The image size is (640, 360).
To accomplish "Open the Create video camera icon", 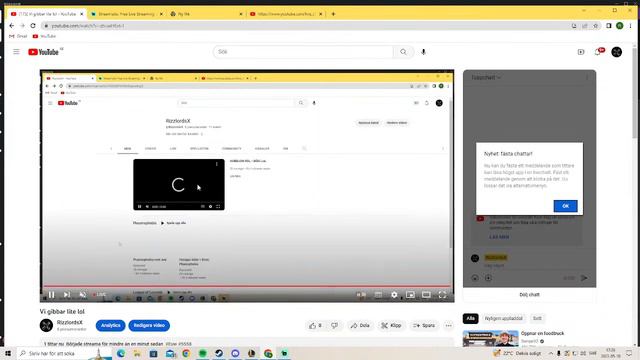I will point(581,52).
